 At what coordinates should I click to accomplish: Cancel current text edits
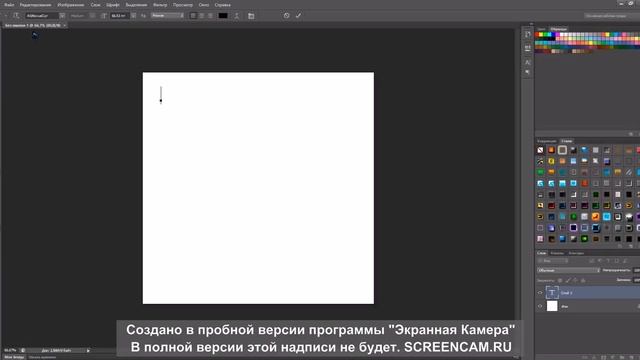click(287, 16)
